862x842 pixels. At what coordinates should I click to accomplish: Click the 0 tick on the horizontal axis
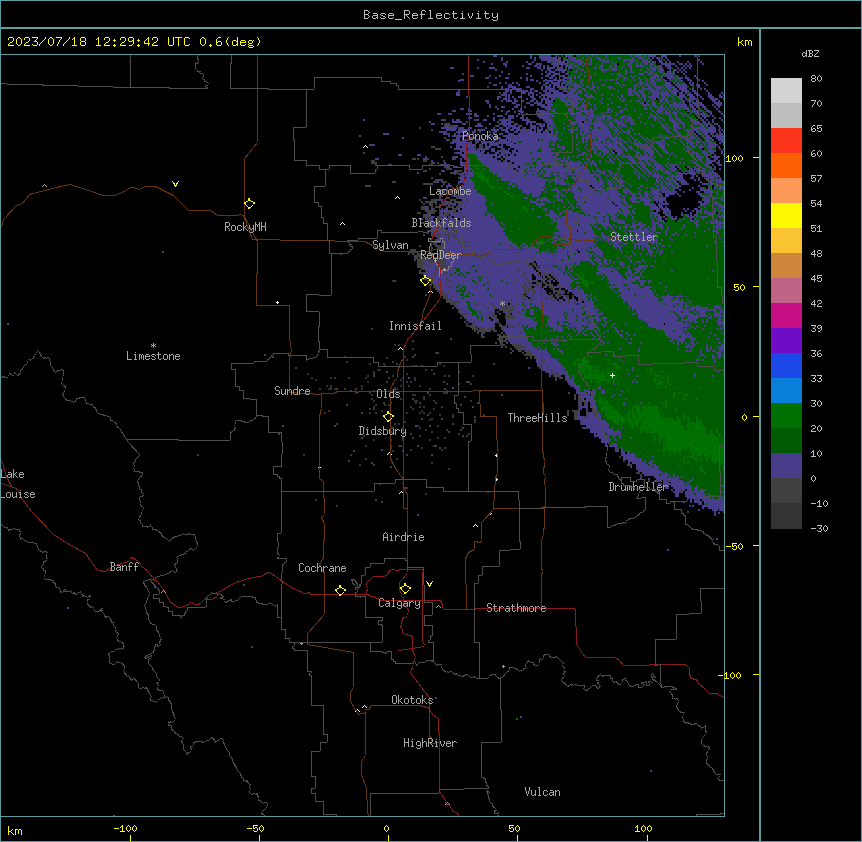coord(386,829)
